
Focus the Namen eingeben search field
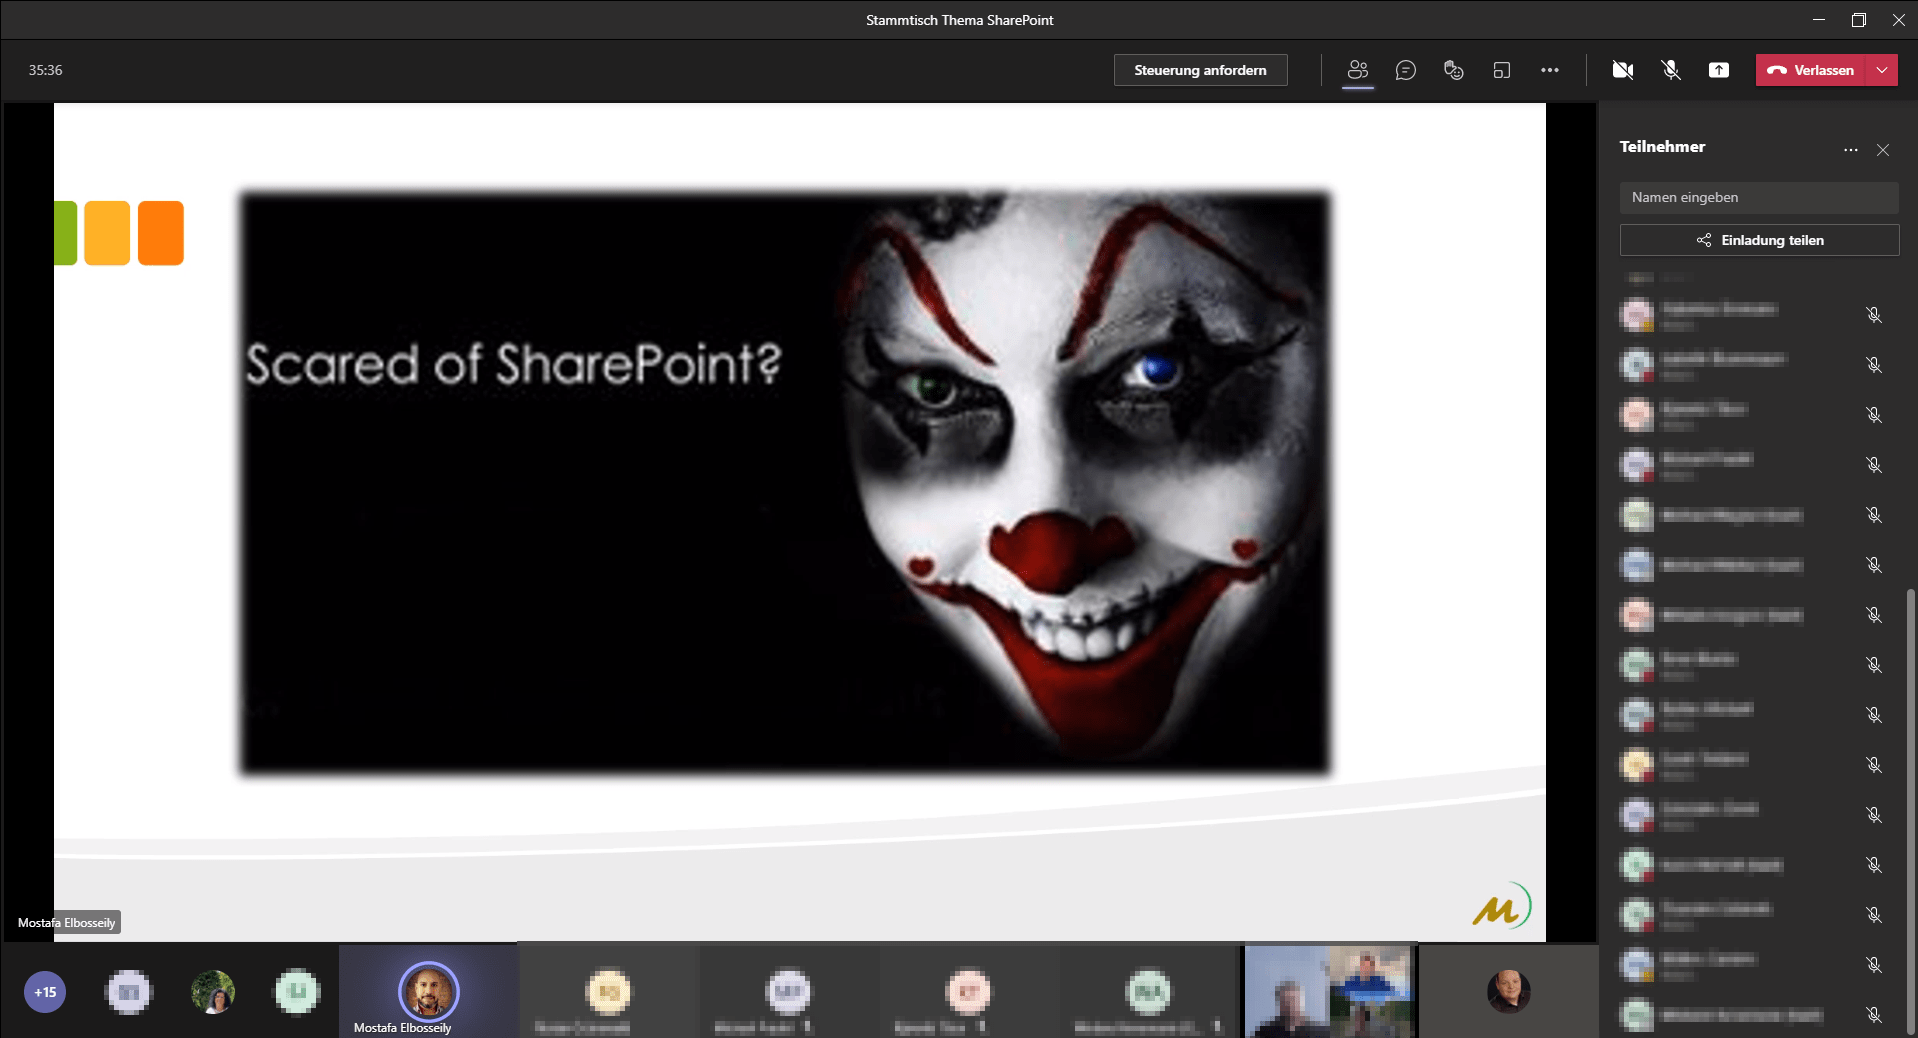point(1758,197)
